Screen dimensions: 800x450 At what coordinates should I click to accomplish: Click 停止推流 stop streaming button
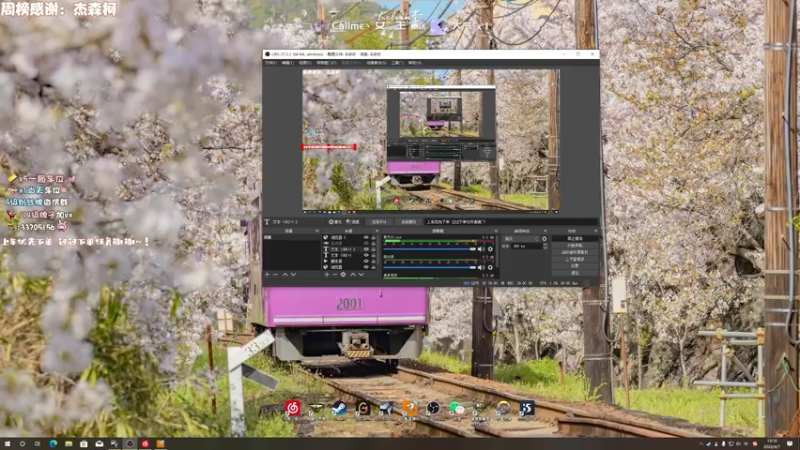pyautogui.click(x=574, y=238)
